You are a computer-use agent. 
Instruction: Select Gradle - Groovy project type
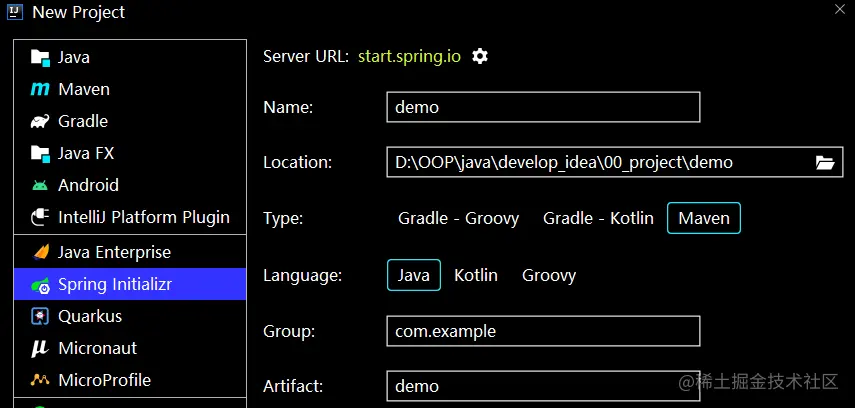(459, 218)
